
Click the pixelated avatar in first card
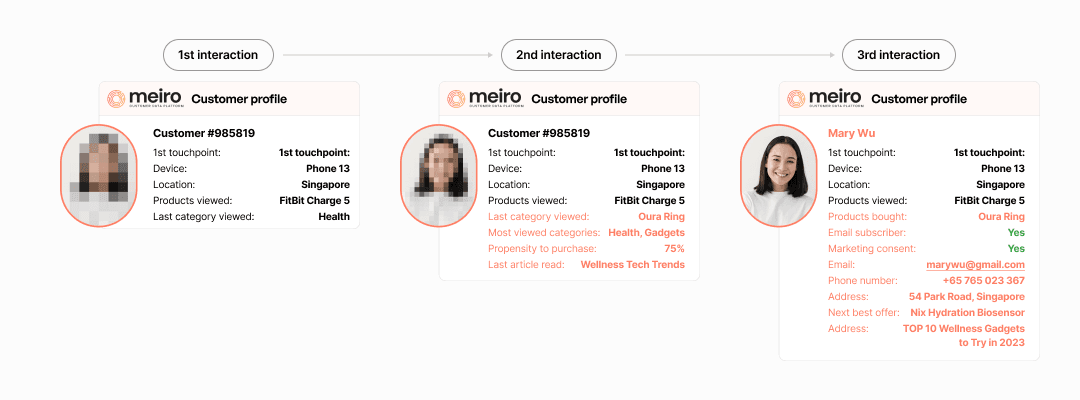point(101,176)
